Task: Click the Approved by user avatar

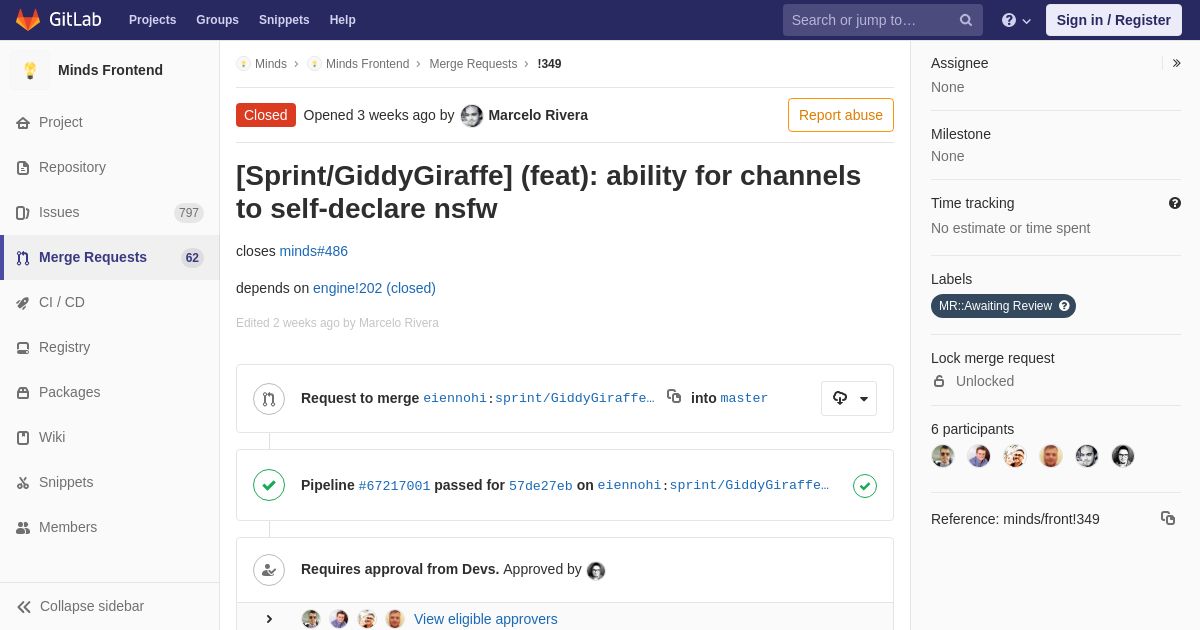Action: (596, 571)
